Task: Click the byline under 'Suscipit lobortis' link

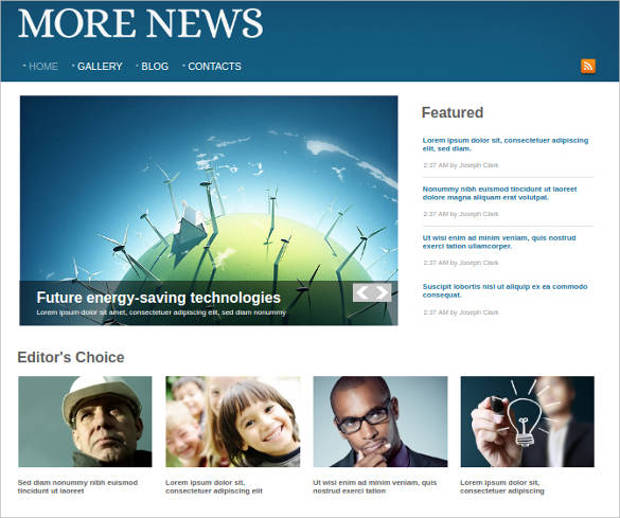Action: point(461,312)
